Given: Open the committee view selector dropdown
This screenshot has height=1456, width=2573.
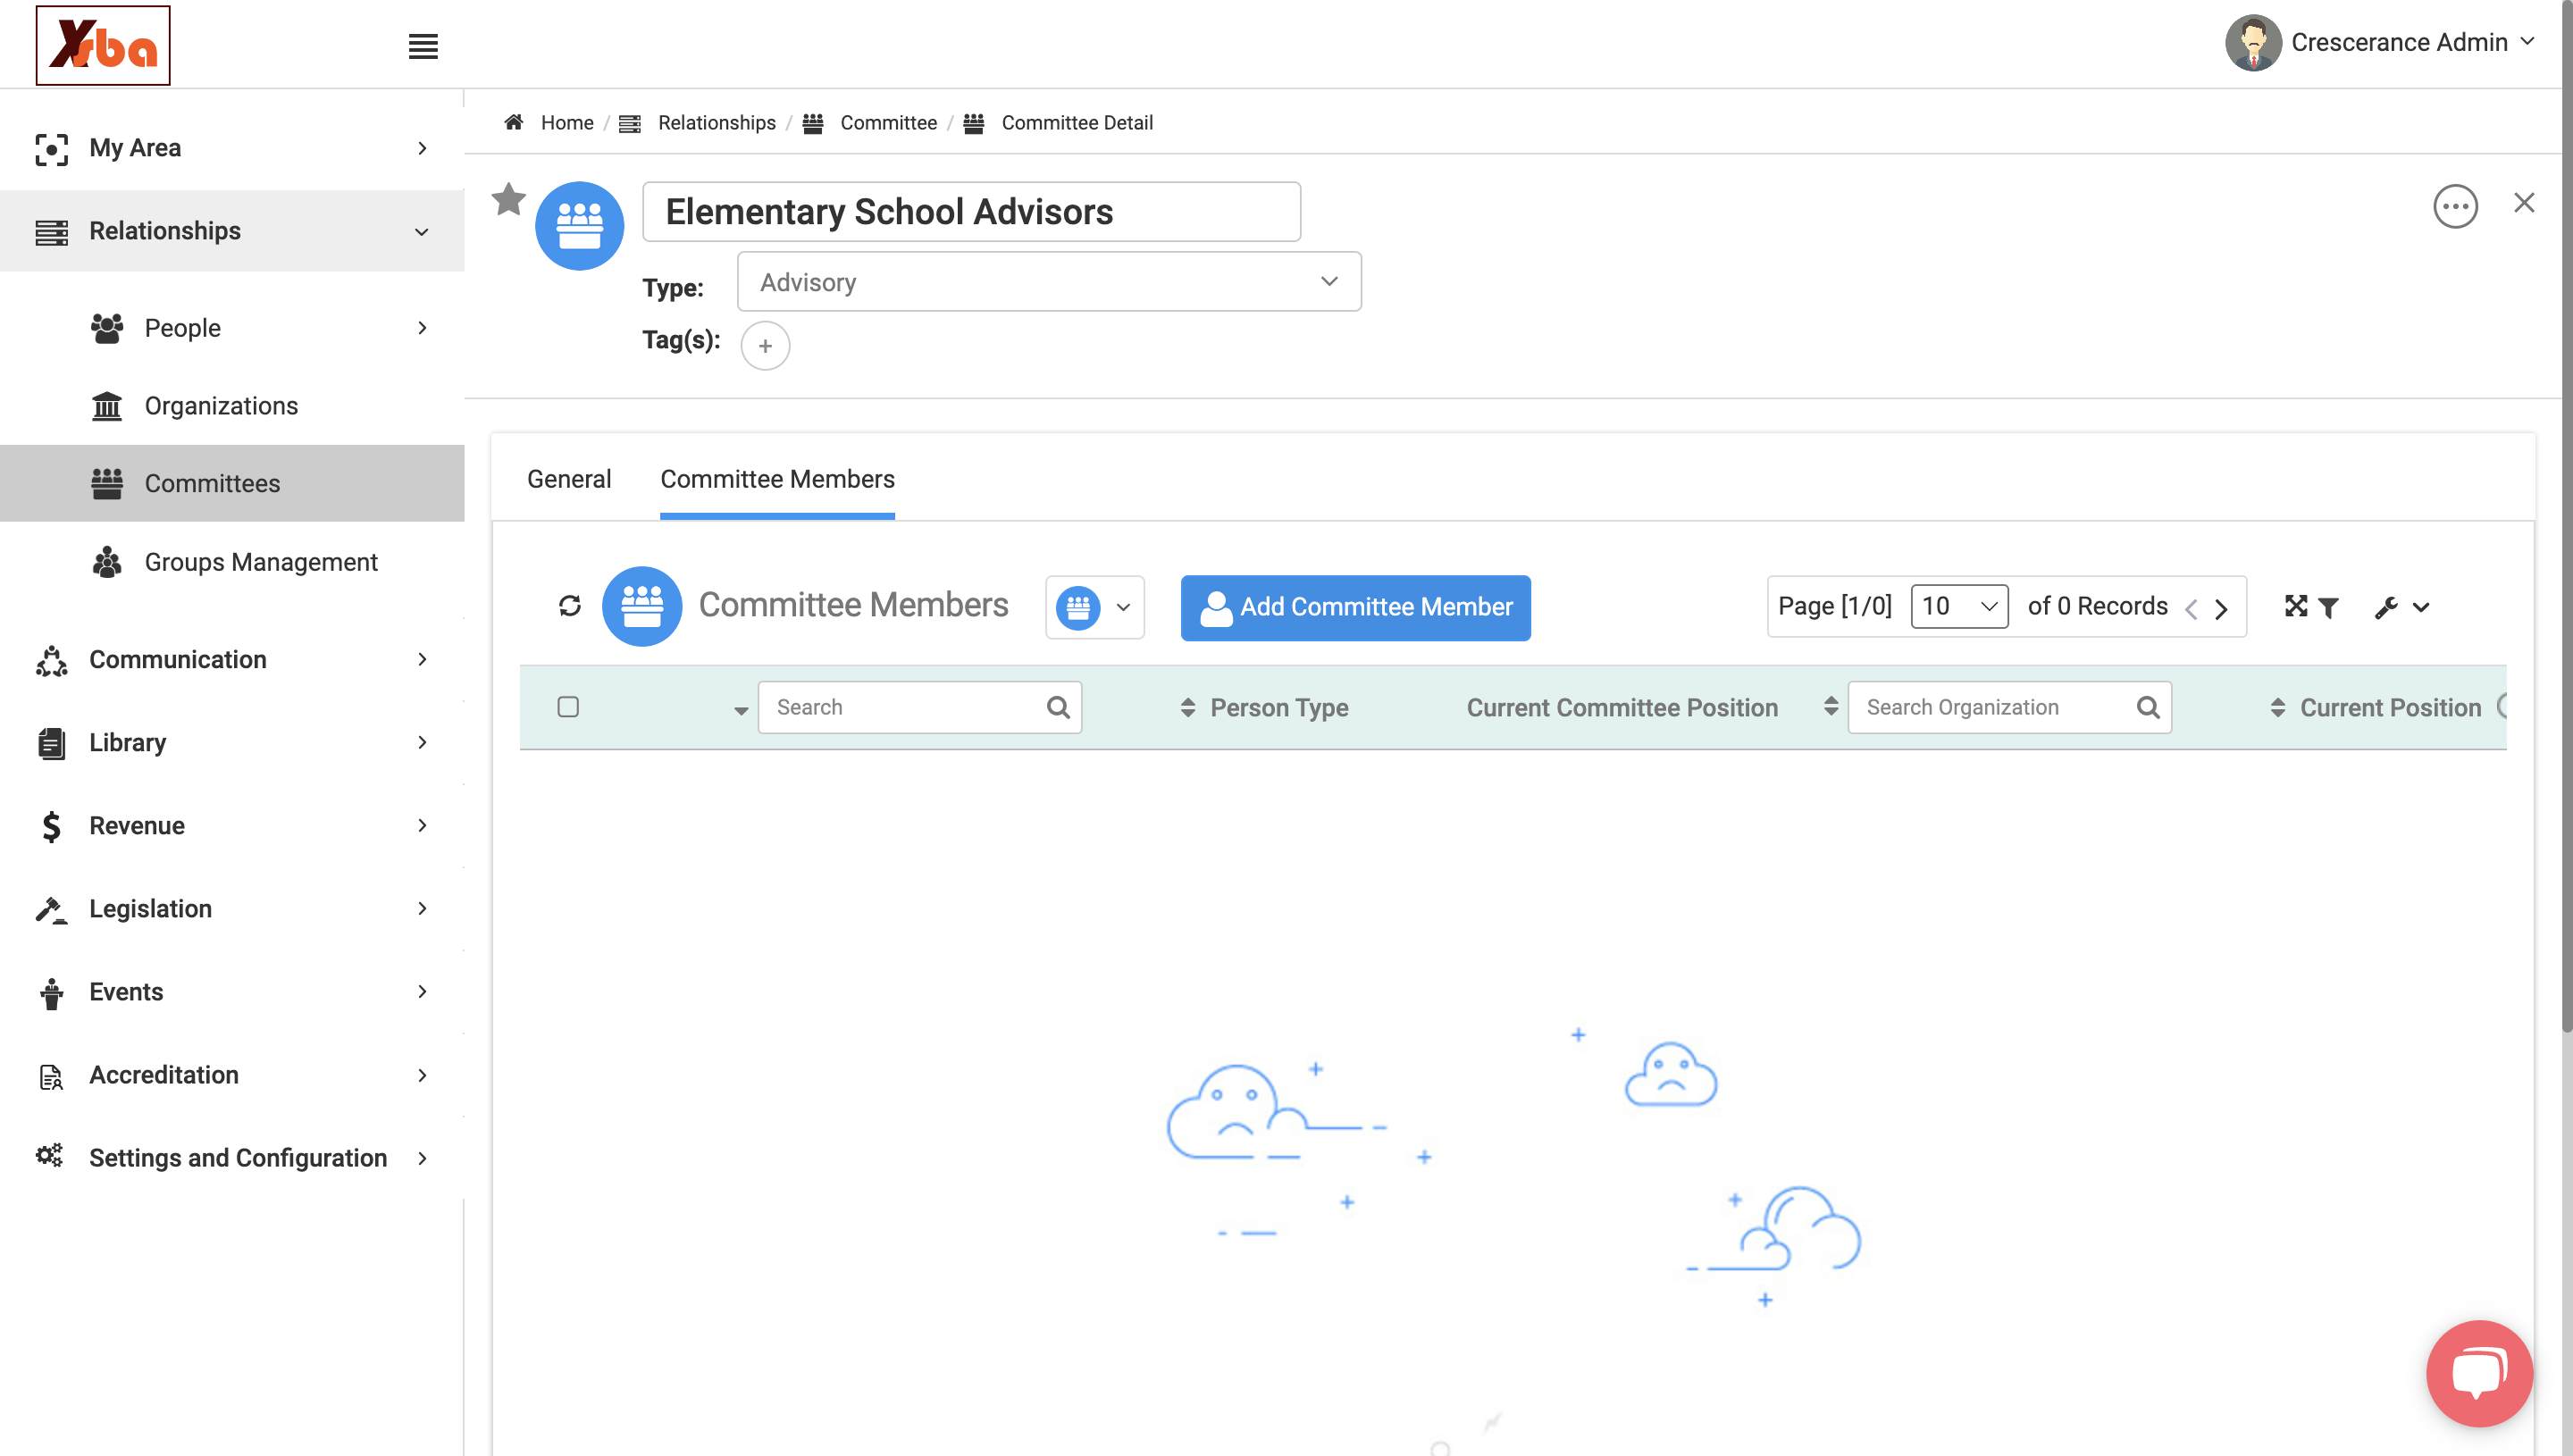Looking at the screenshot, I should tap(1095, 607).
